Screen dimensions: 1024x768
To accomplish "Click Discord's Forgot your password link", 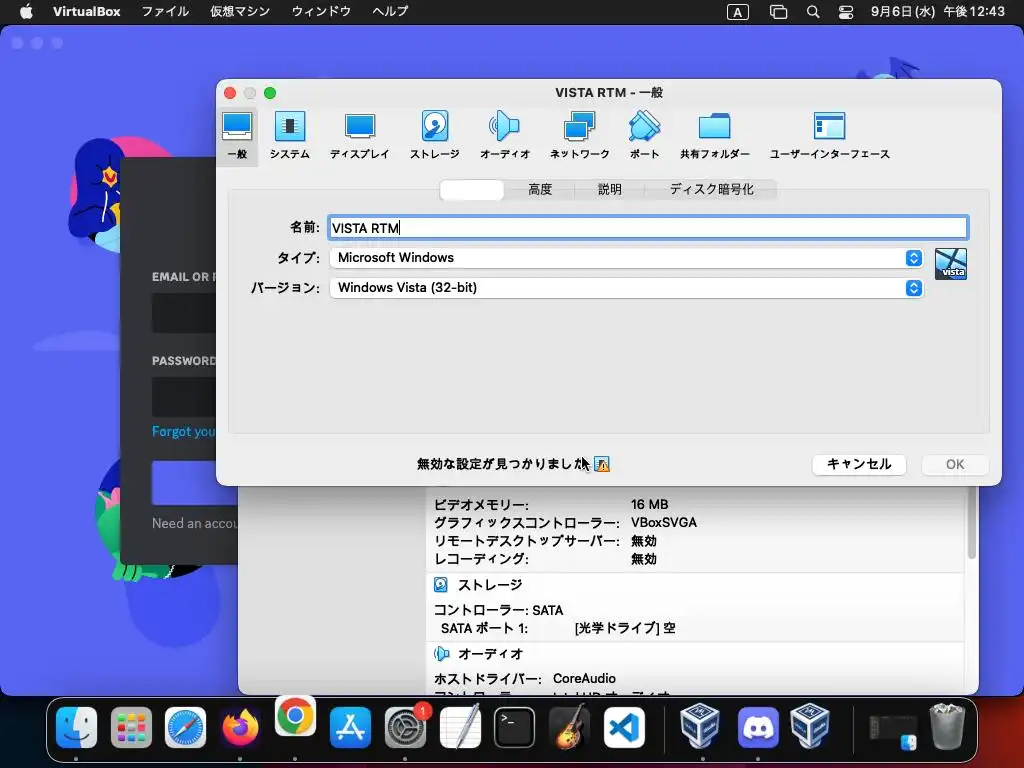I will coord(184,432).
